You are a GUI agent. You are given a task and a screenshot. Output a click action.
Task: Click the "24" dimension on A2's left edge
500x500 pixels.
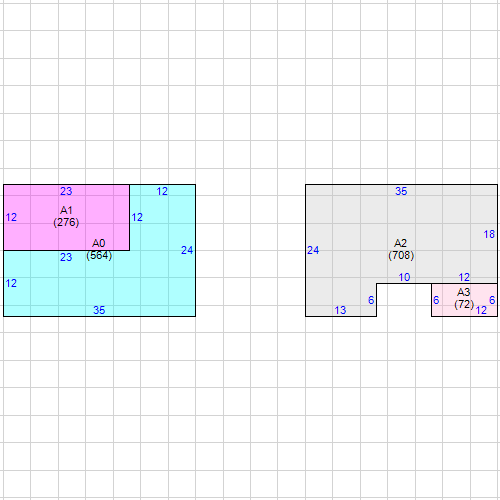[x=313, y=250]
